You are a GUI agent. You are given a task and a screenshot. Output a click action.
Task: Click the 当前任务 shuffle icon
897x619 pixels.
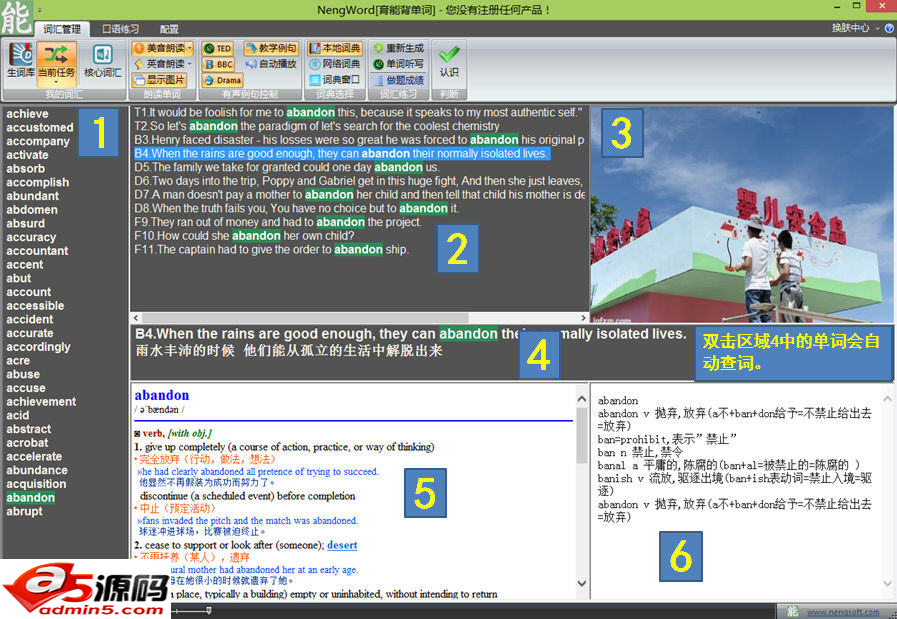[x=56, y=55]
